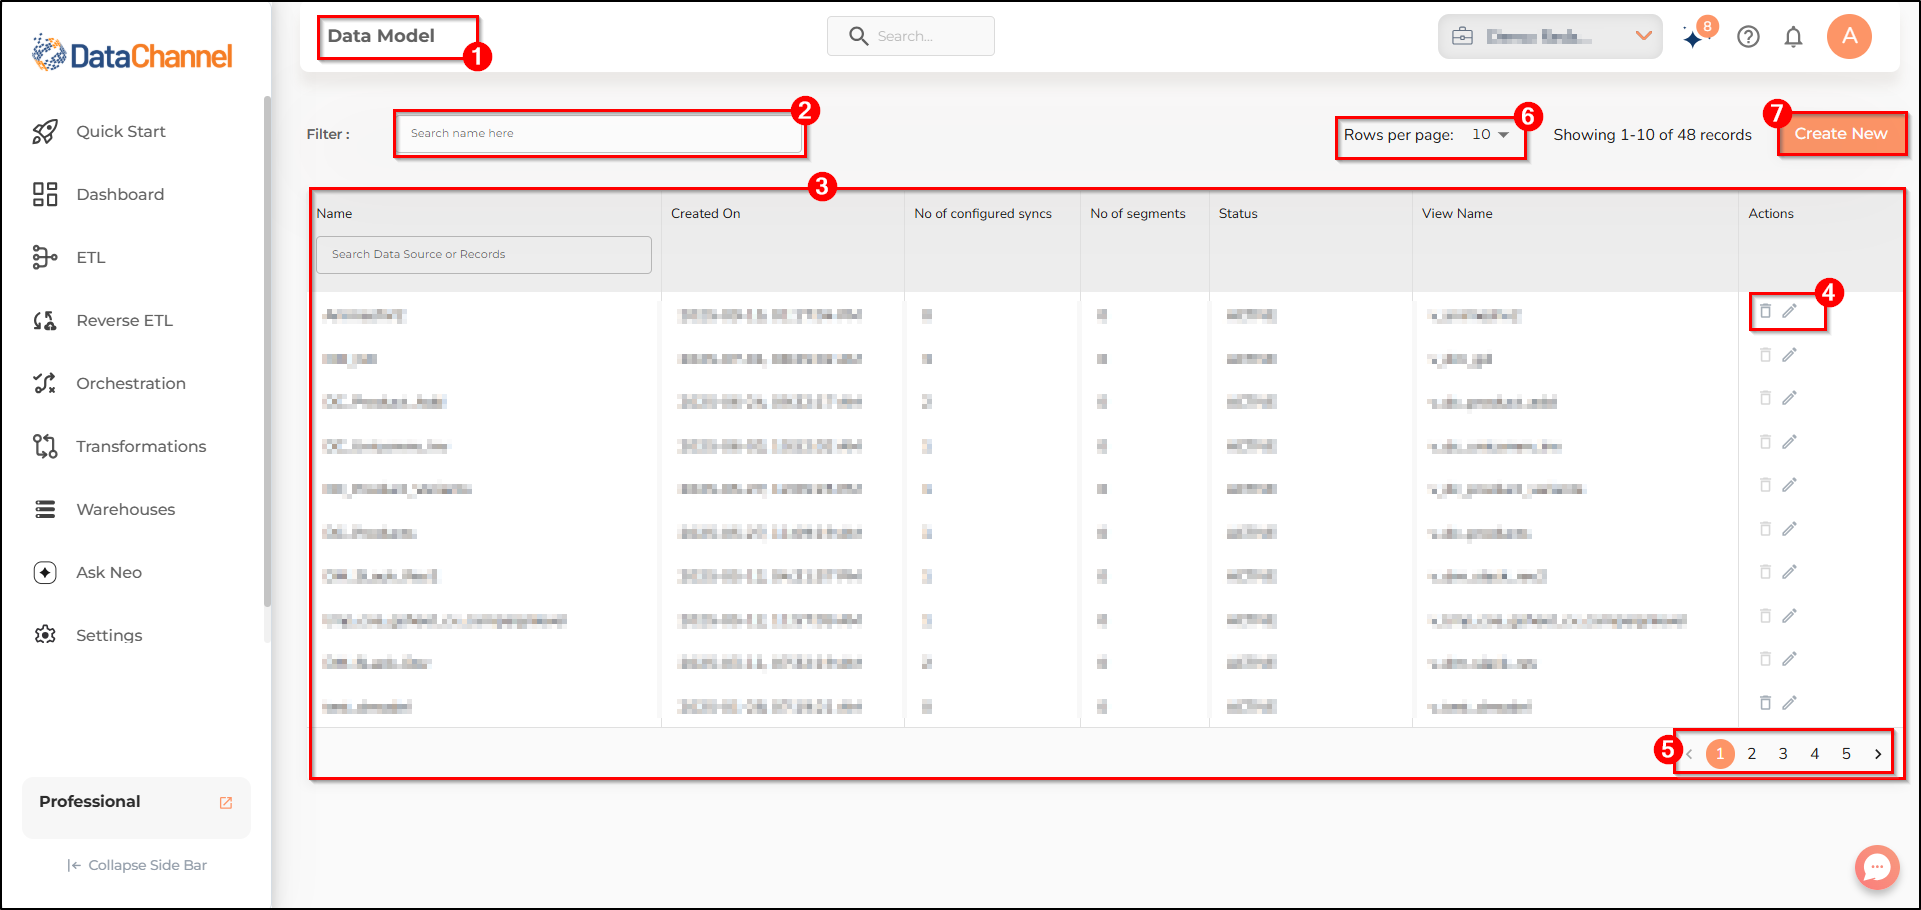Click the Search Data Source or Records field
Viewport: 1921px width, 910px height.
click(484, 255)
